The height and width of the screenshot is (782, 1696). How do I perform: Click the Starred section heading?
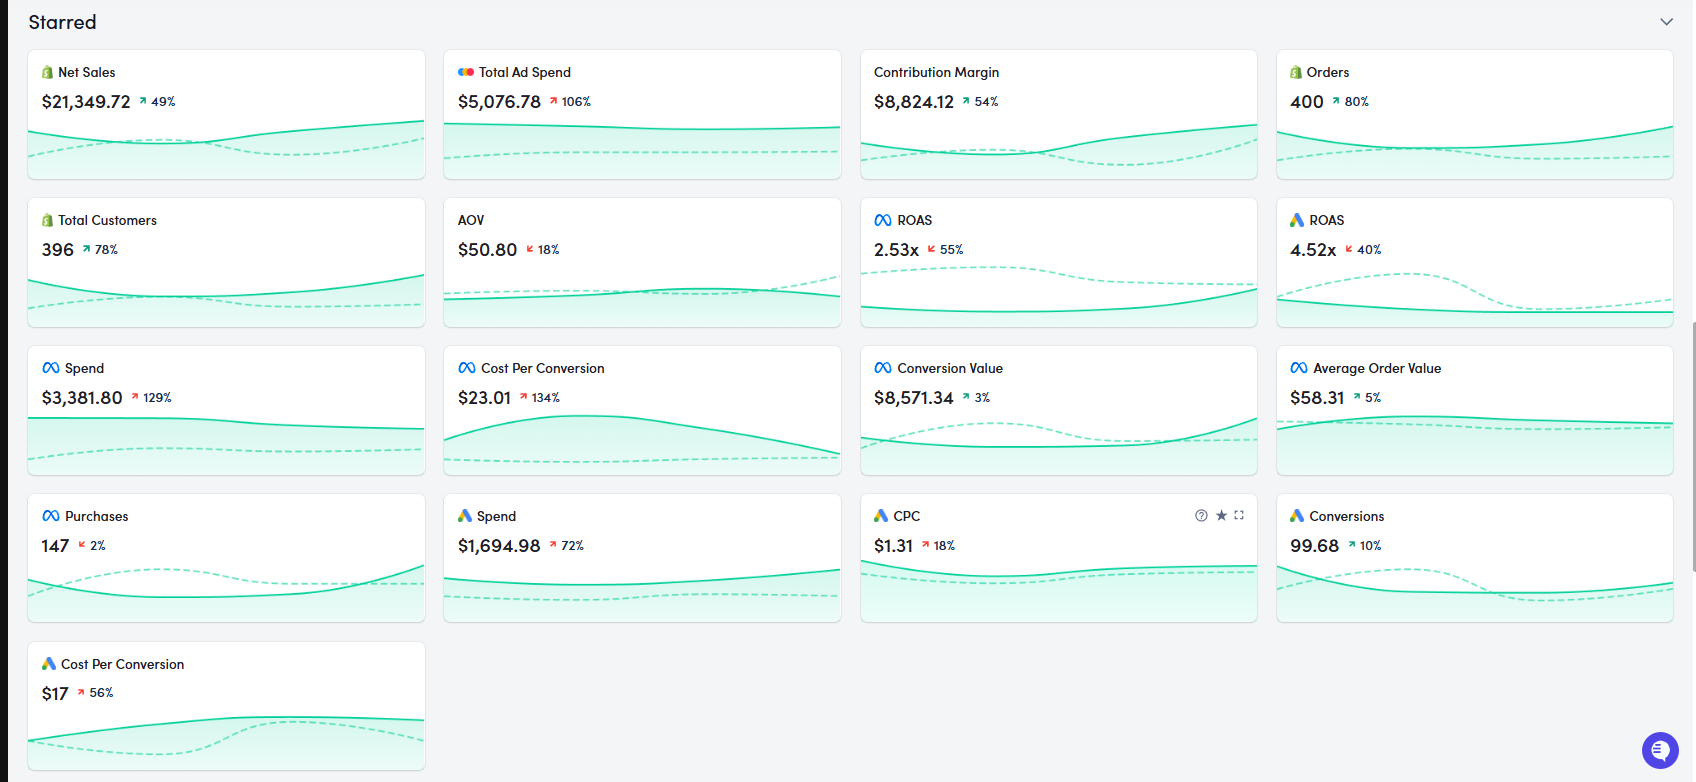point(63,22)
